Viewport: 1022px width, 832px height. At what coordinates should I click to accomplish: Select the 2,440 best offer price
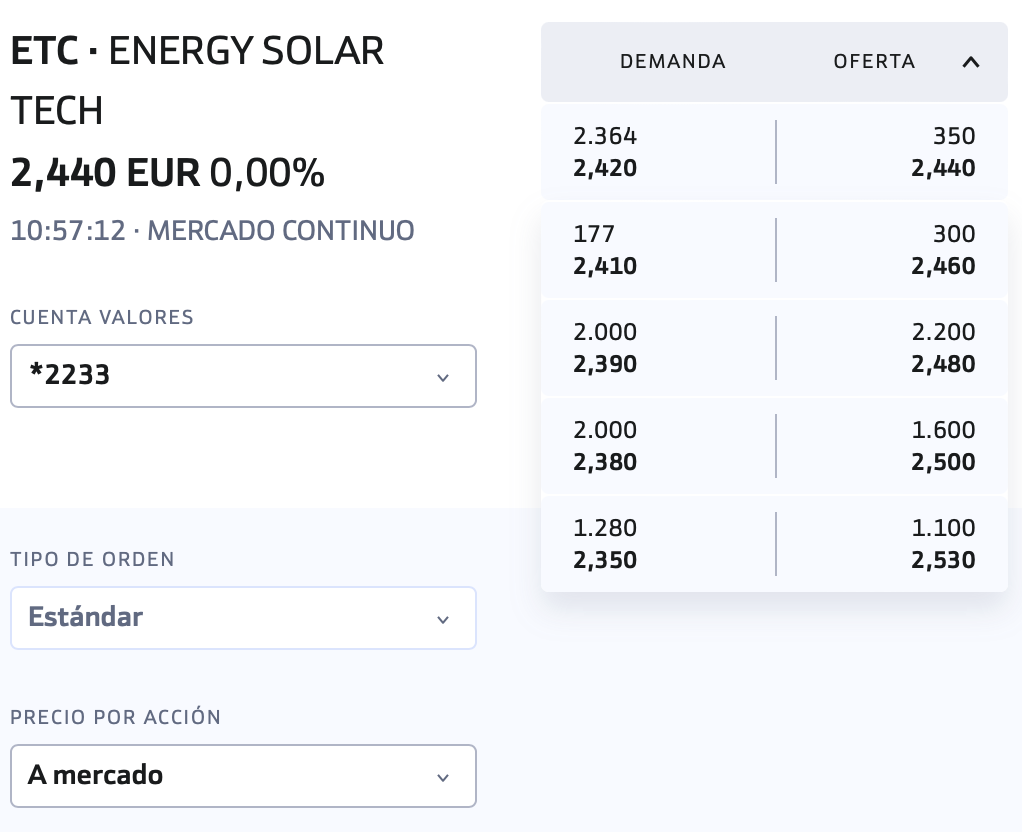[x=943, y=168]
